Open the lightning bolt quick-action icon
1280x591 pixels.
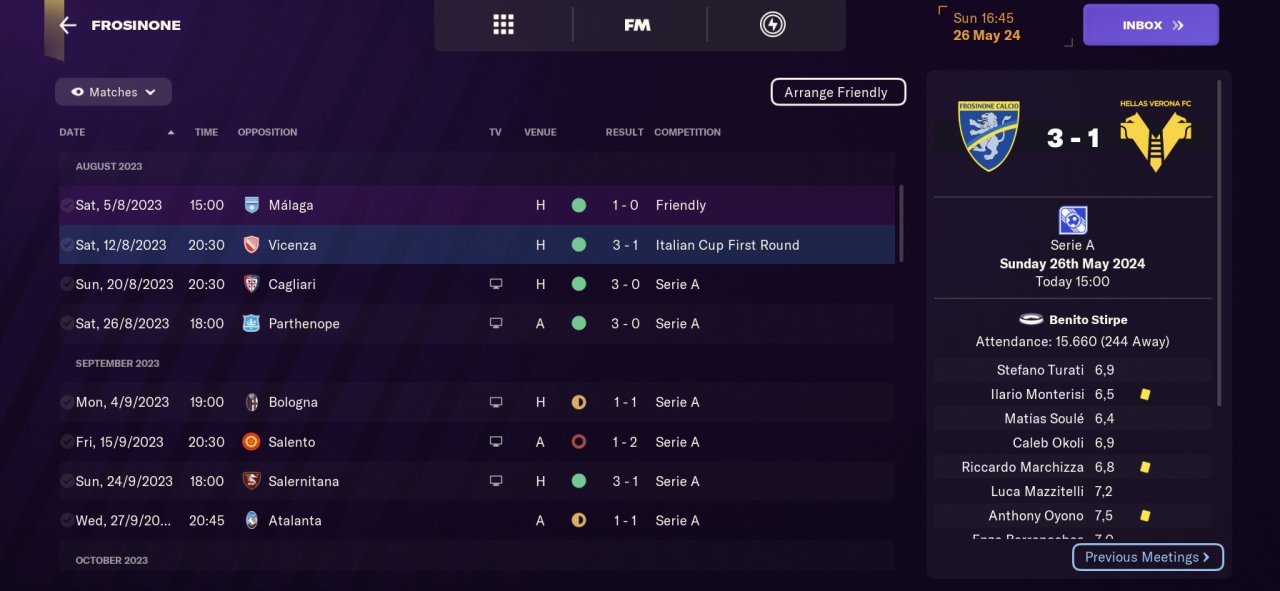coord(772,25)
